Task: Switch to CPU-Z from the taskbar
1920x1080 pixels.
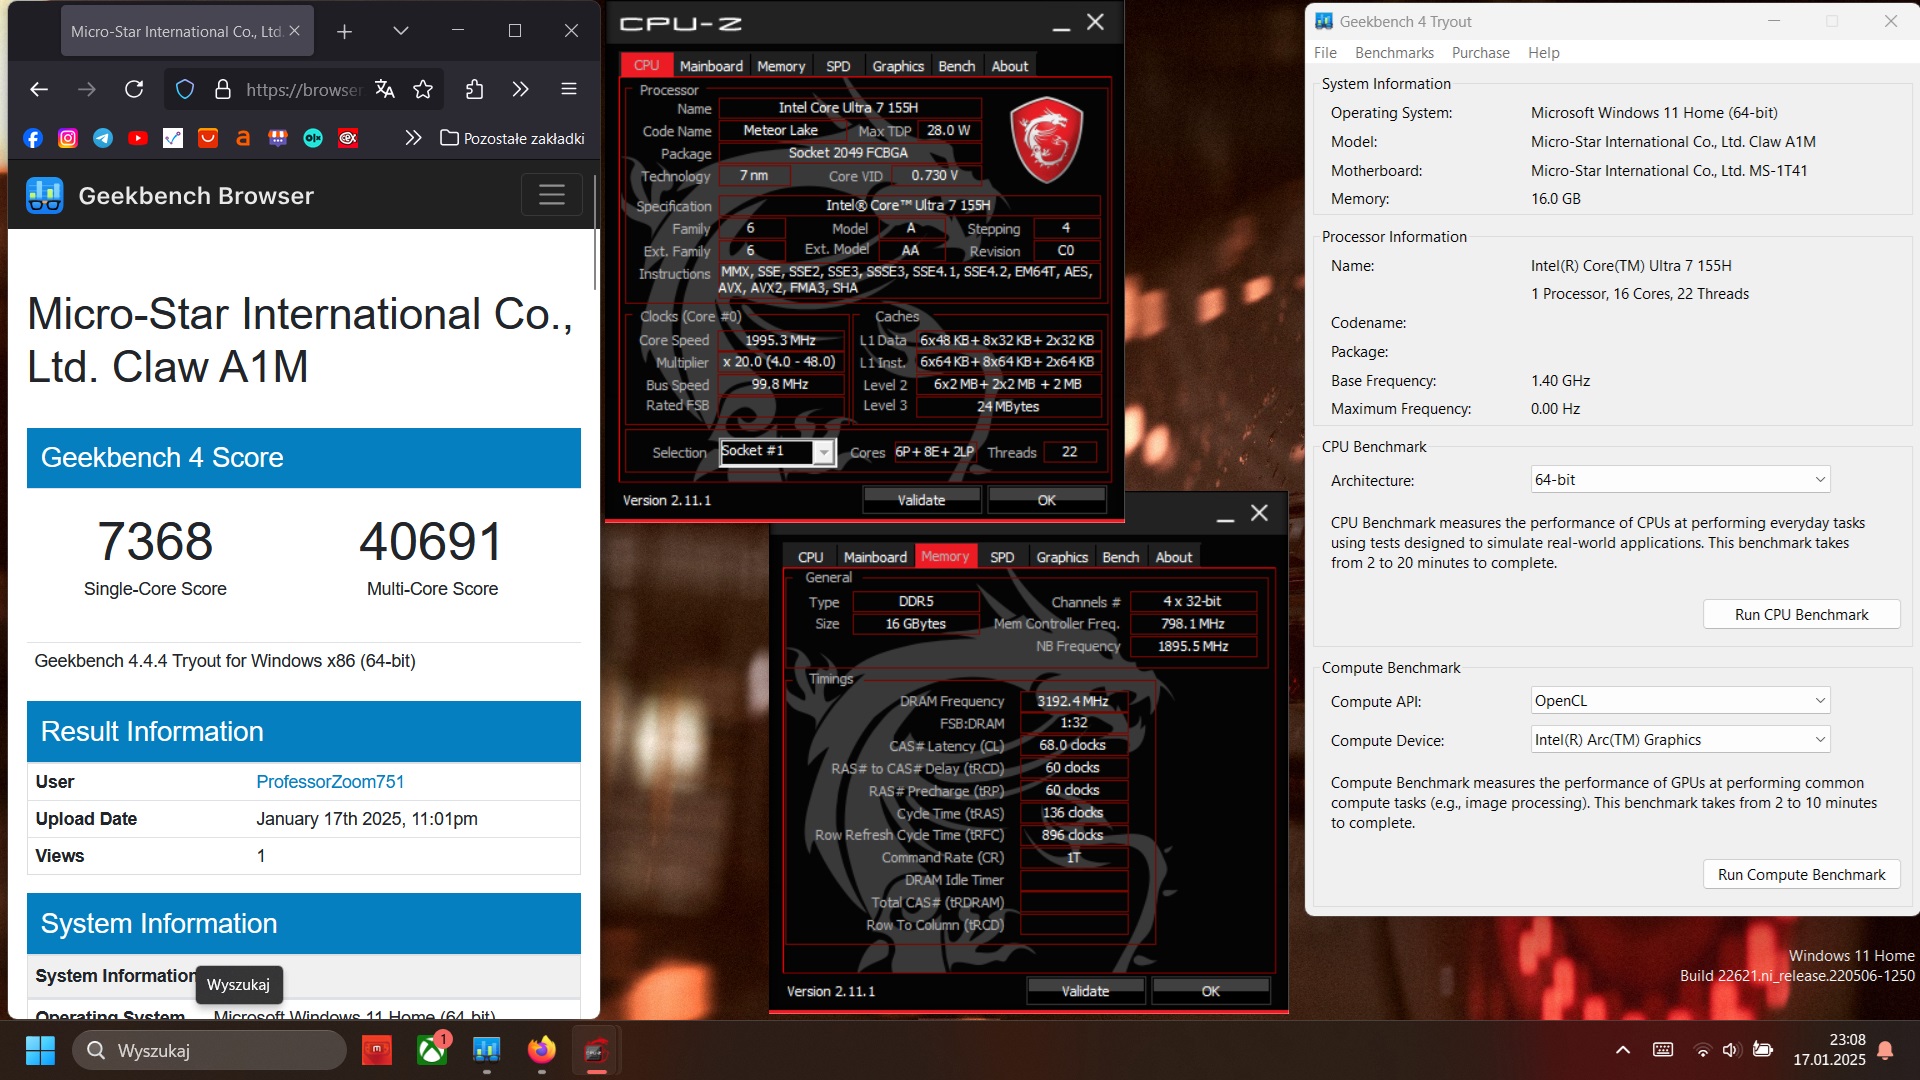Action: click(x=596, y=1050)
